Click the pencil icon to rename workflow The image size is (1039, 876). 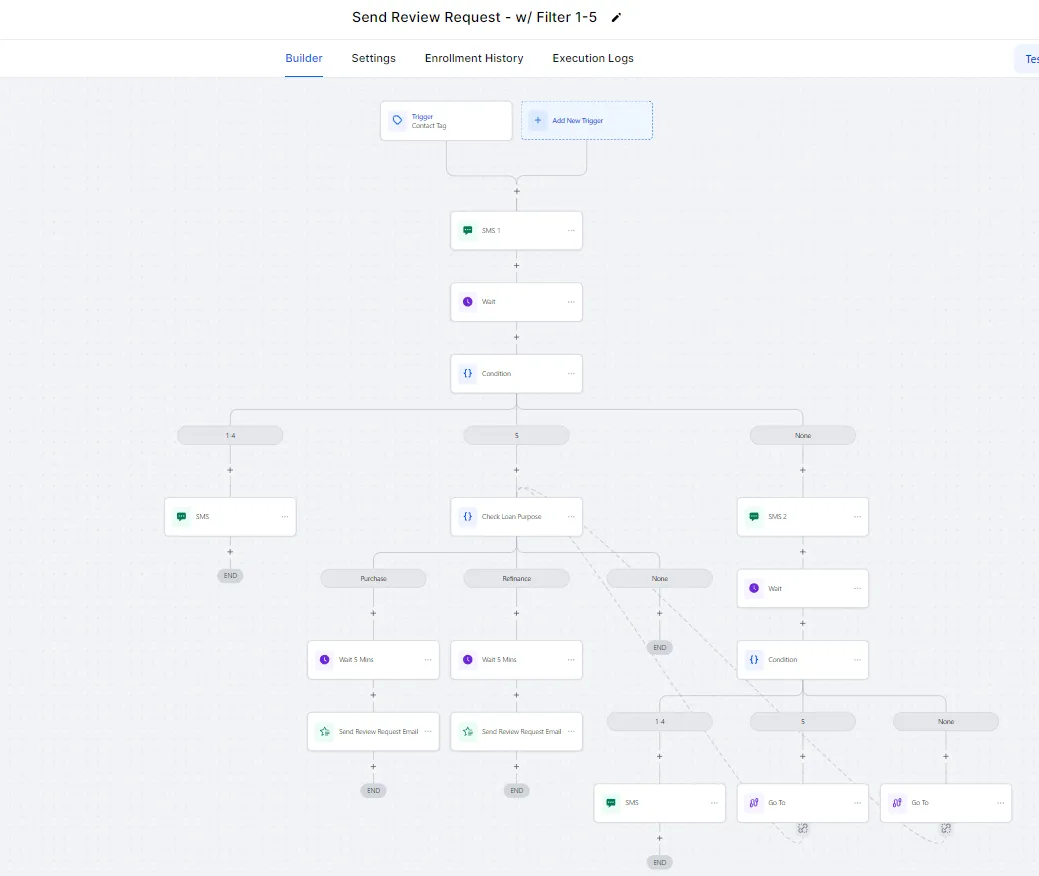point(616,18)
